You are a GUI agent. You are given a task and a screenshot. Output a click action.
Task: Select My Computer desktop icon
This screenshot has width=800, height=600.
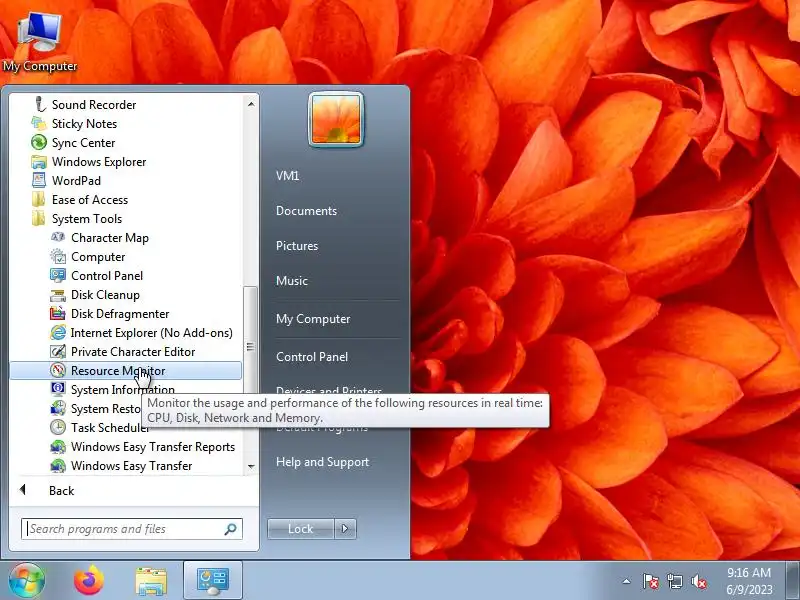[x=40, y=42]
